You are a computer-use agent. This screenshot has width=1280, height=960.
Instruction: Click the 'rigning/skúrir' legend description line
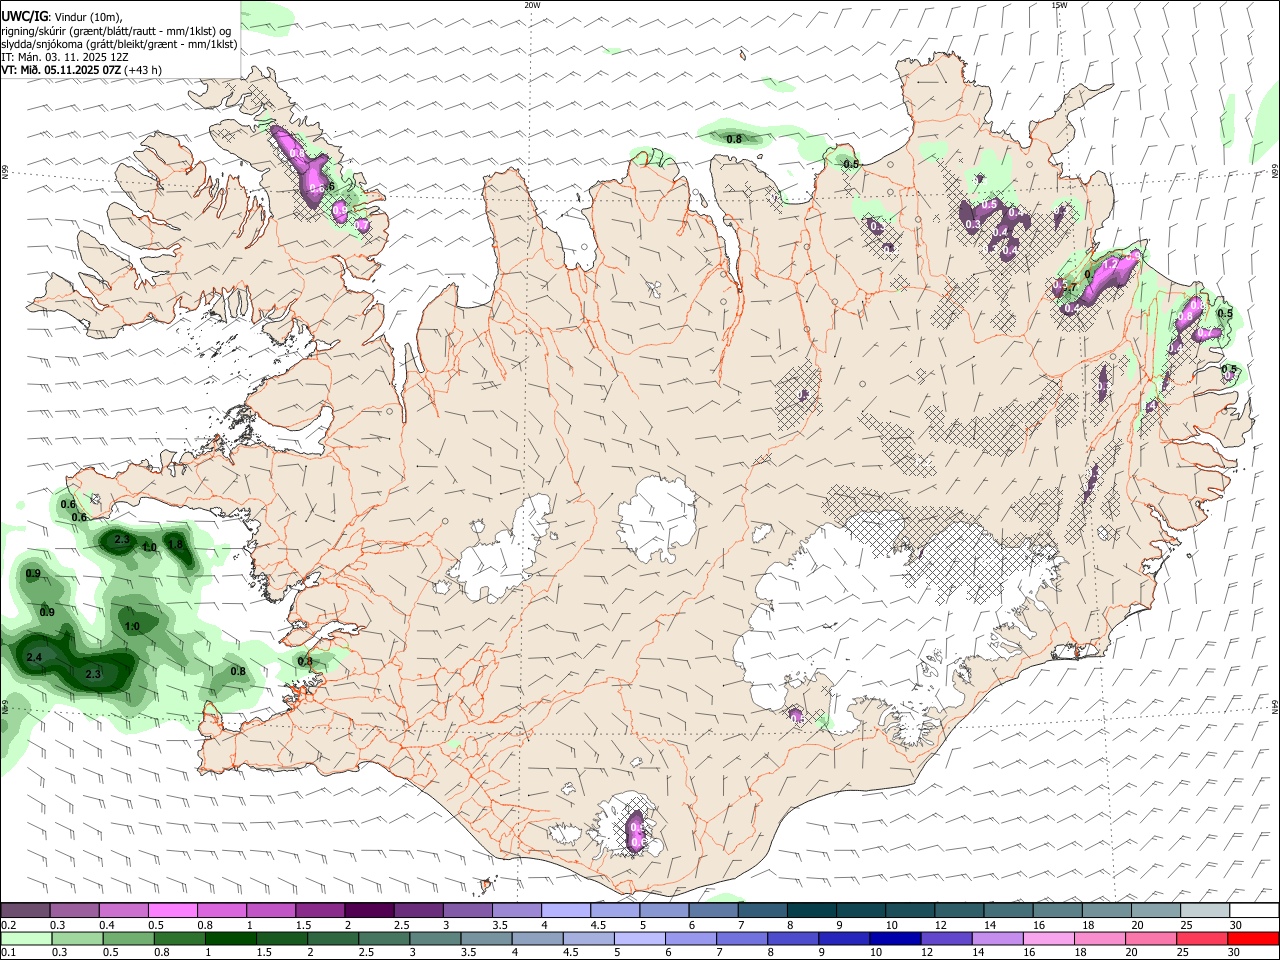coord(117,31)
